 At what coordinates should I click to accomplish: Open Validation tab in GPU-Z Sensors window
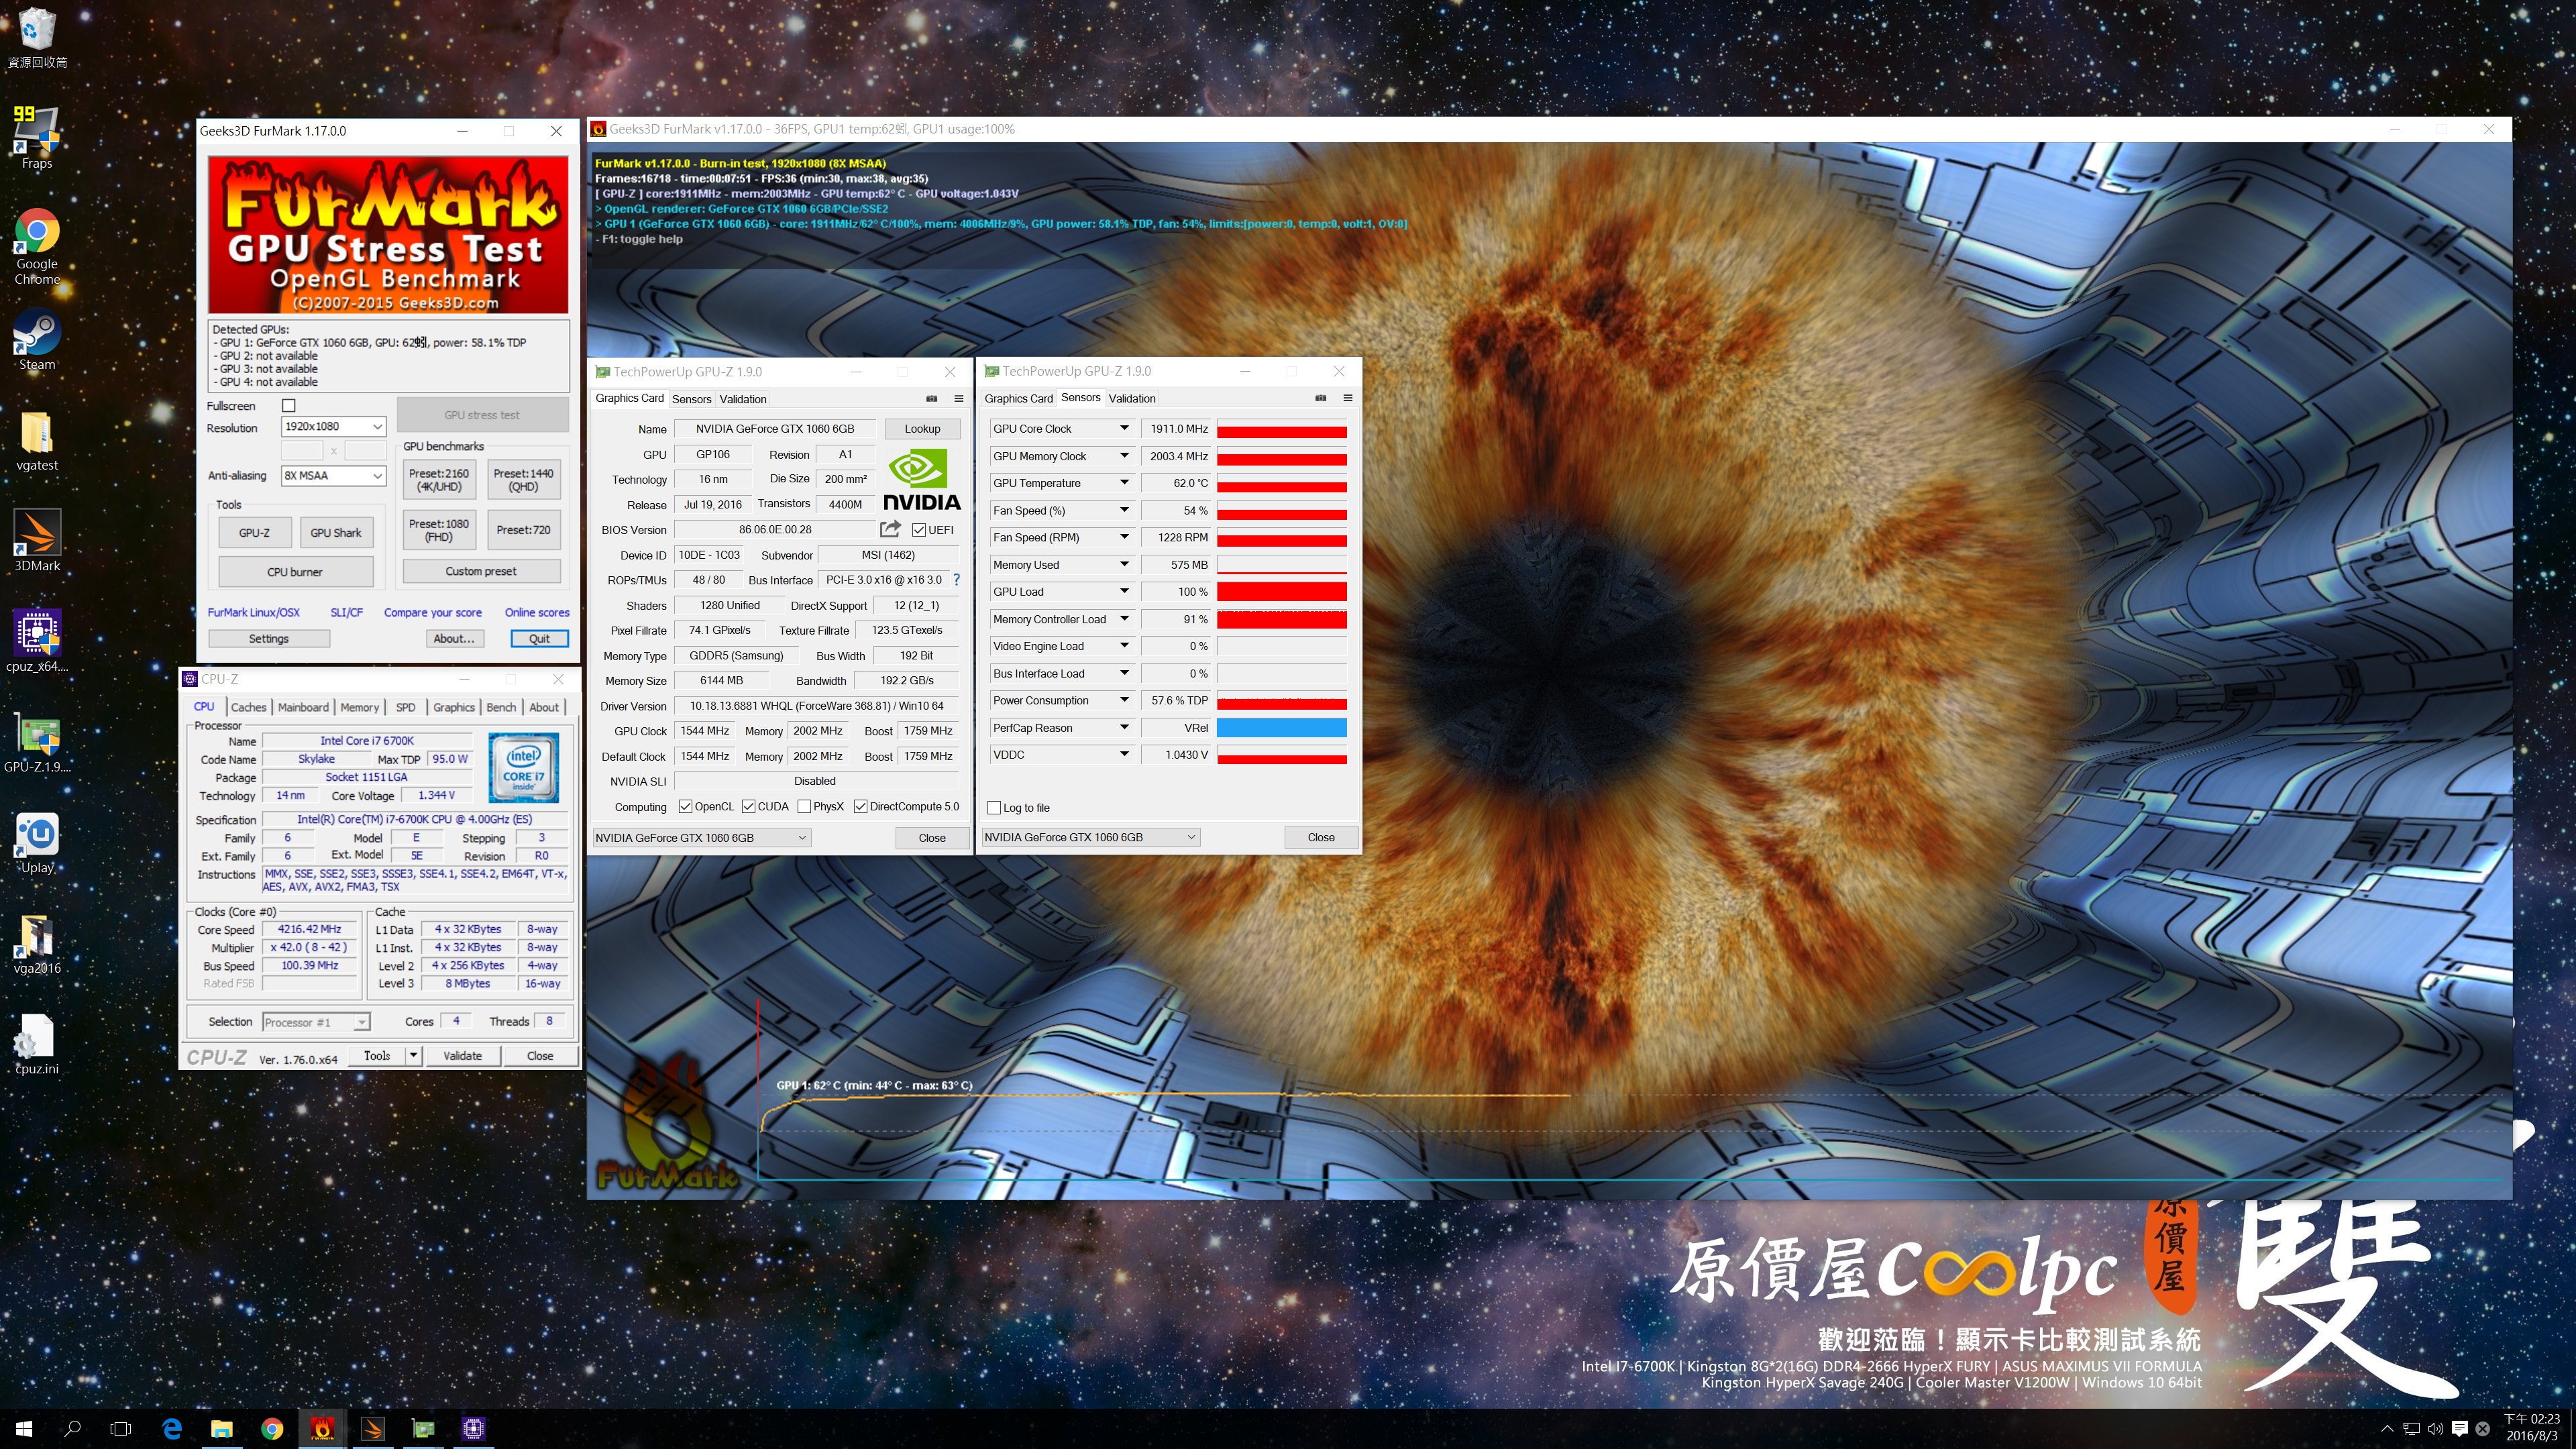tap(1132, 398)
